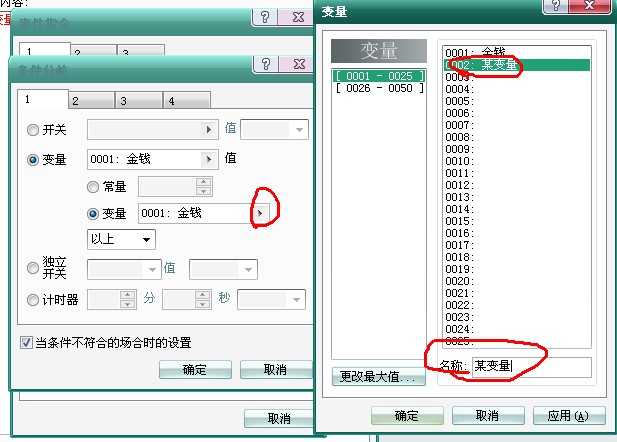Select variable 0022 in list
Viewport: 617px width, 442px height.
[517, 305]
